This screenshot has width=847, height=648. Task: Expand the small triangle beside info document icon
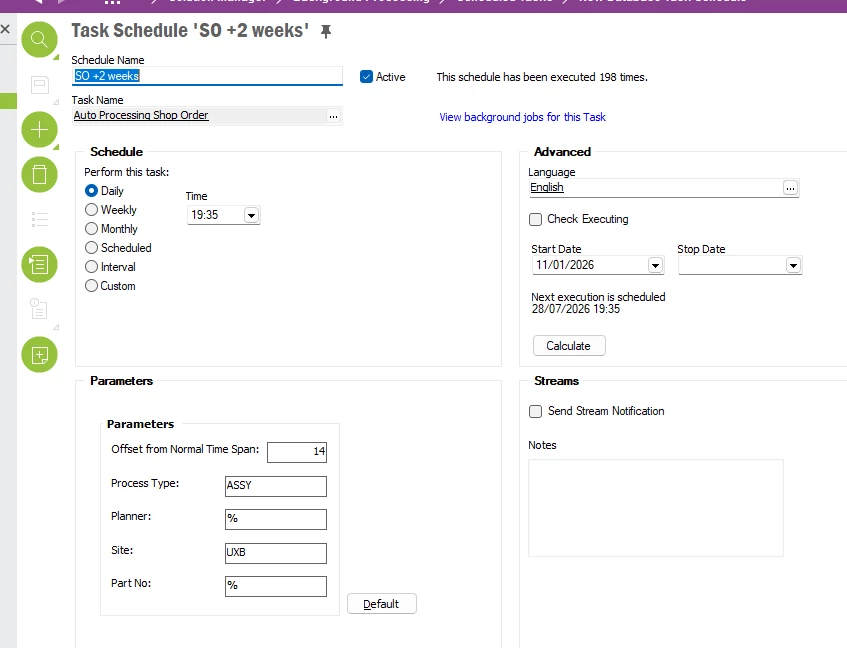point(56,327)
